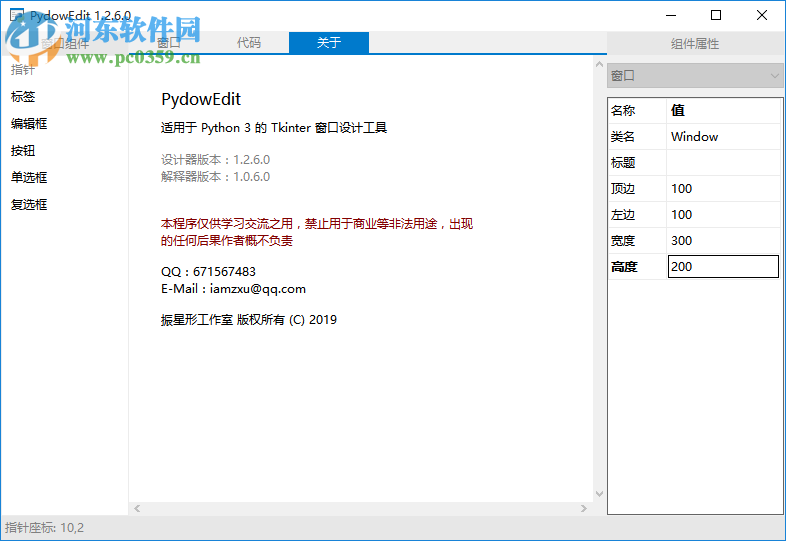Click the 值 column header
Image resolution: width=786 pixels, height=541 pixels.
723,110
